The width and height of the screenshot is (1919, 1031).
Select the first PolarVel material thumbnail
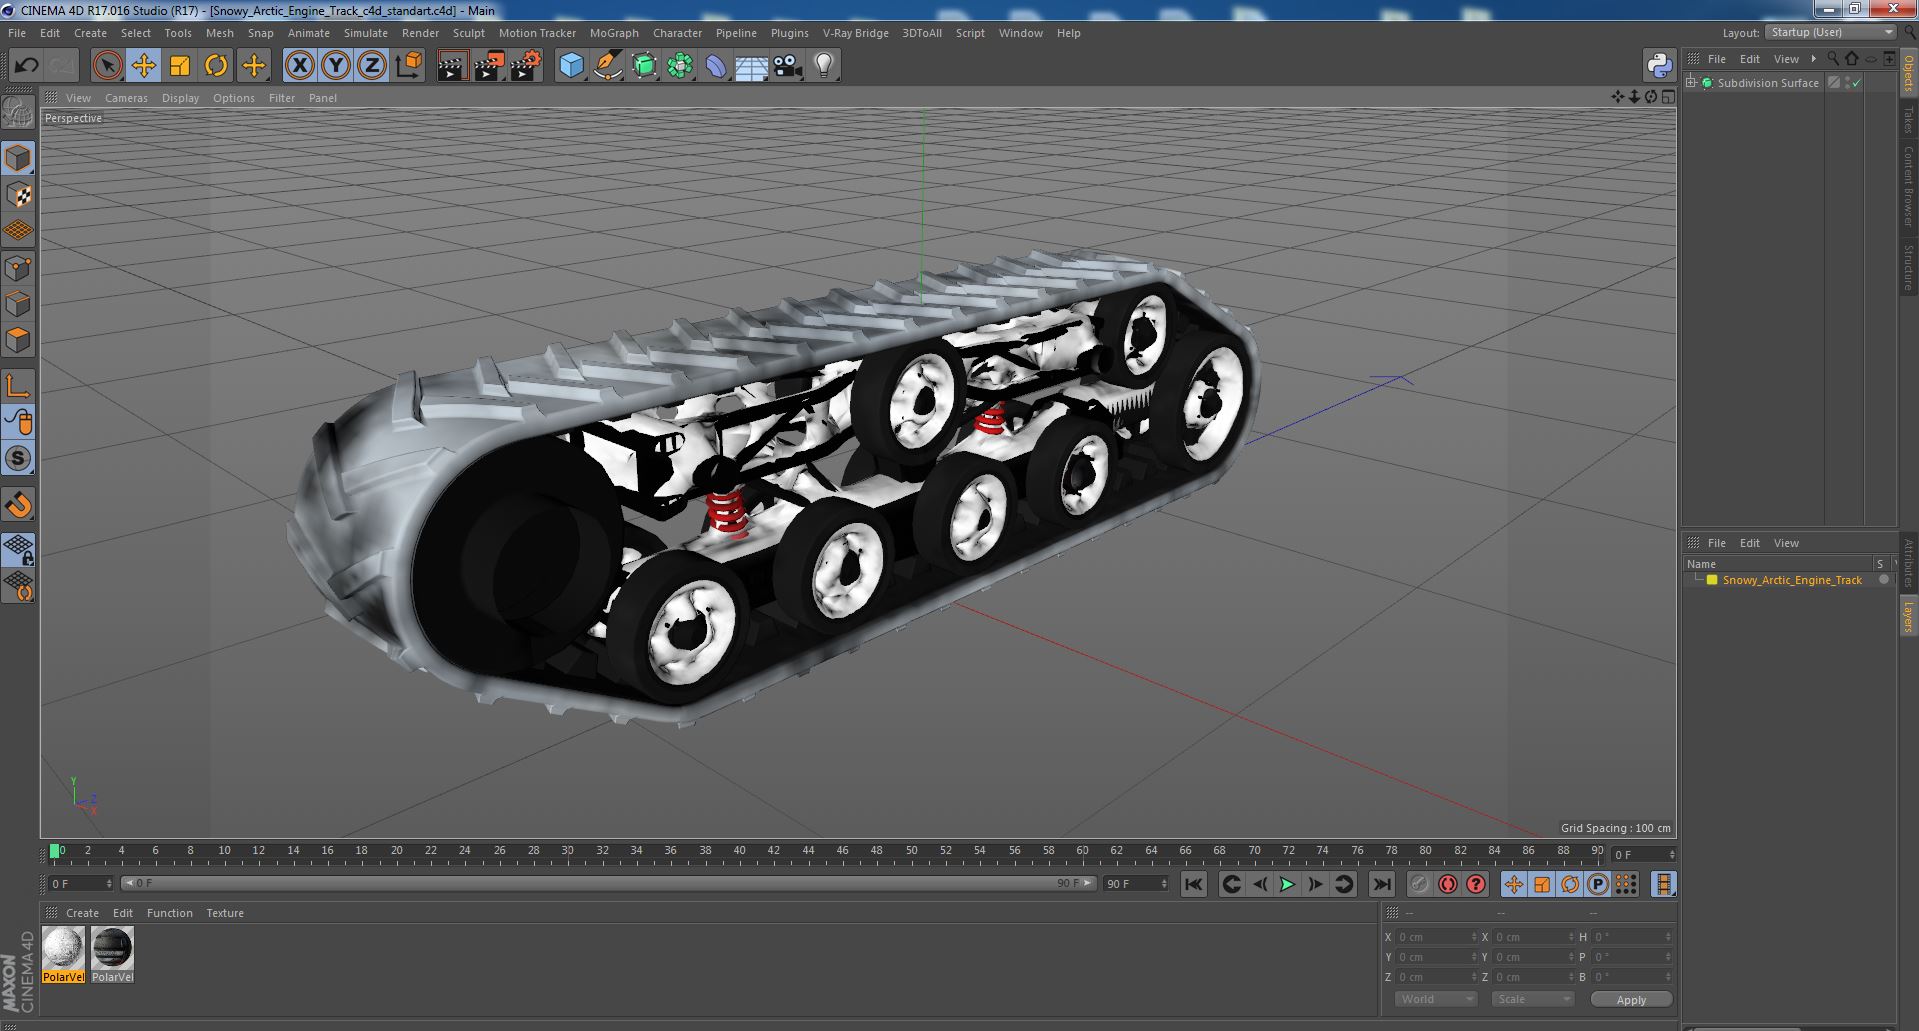(63, 948)
